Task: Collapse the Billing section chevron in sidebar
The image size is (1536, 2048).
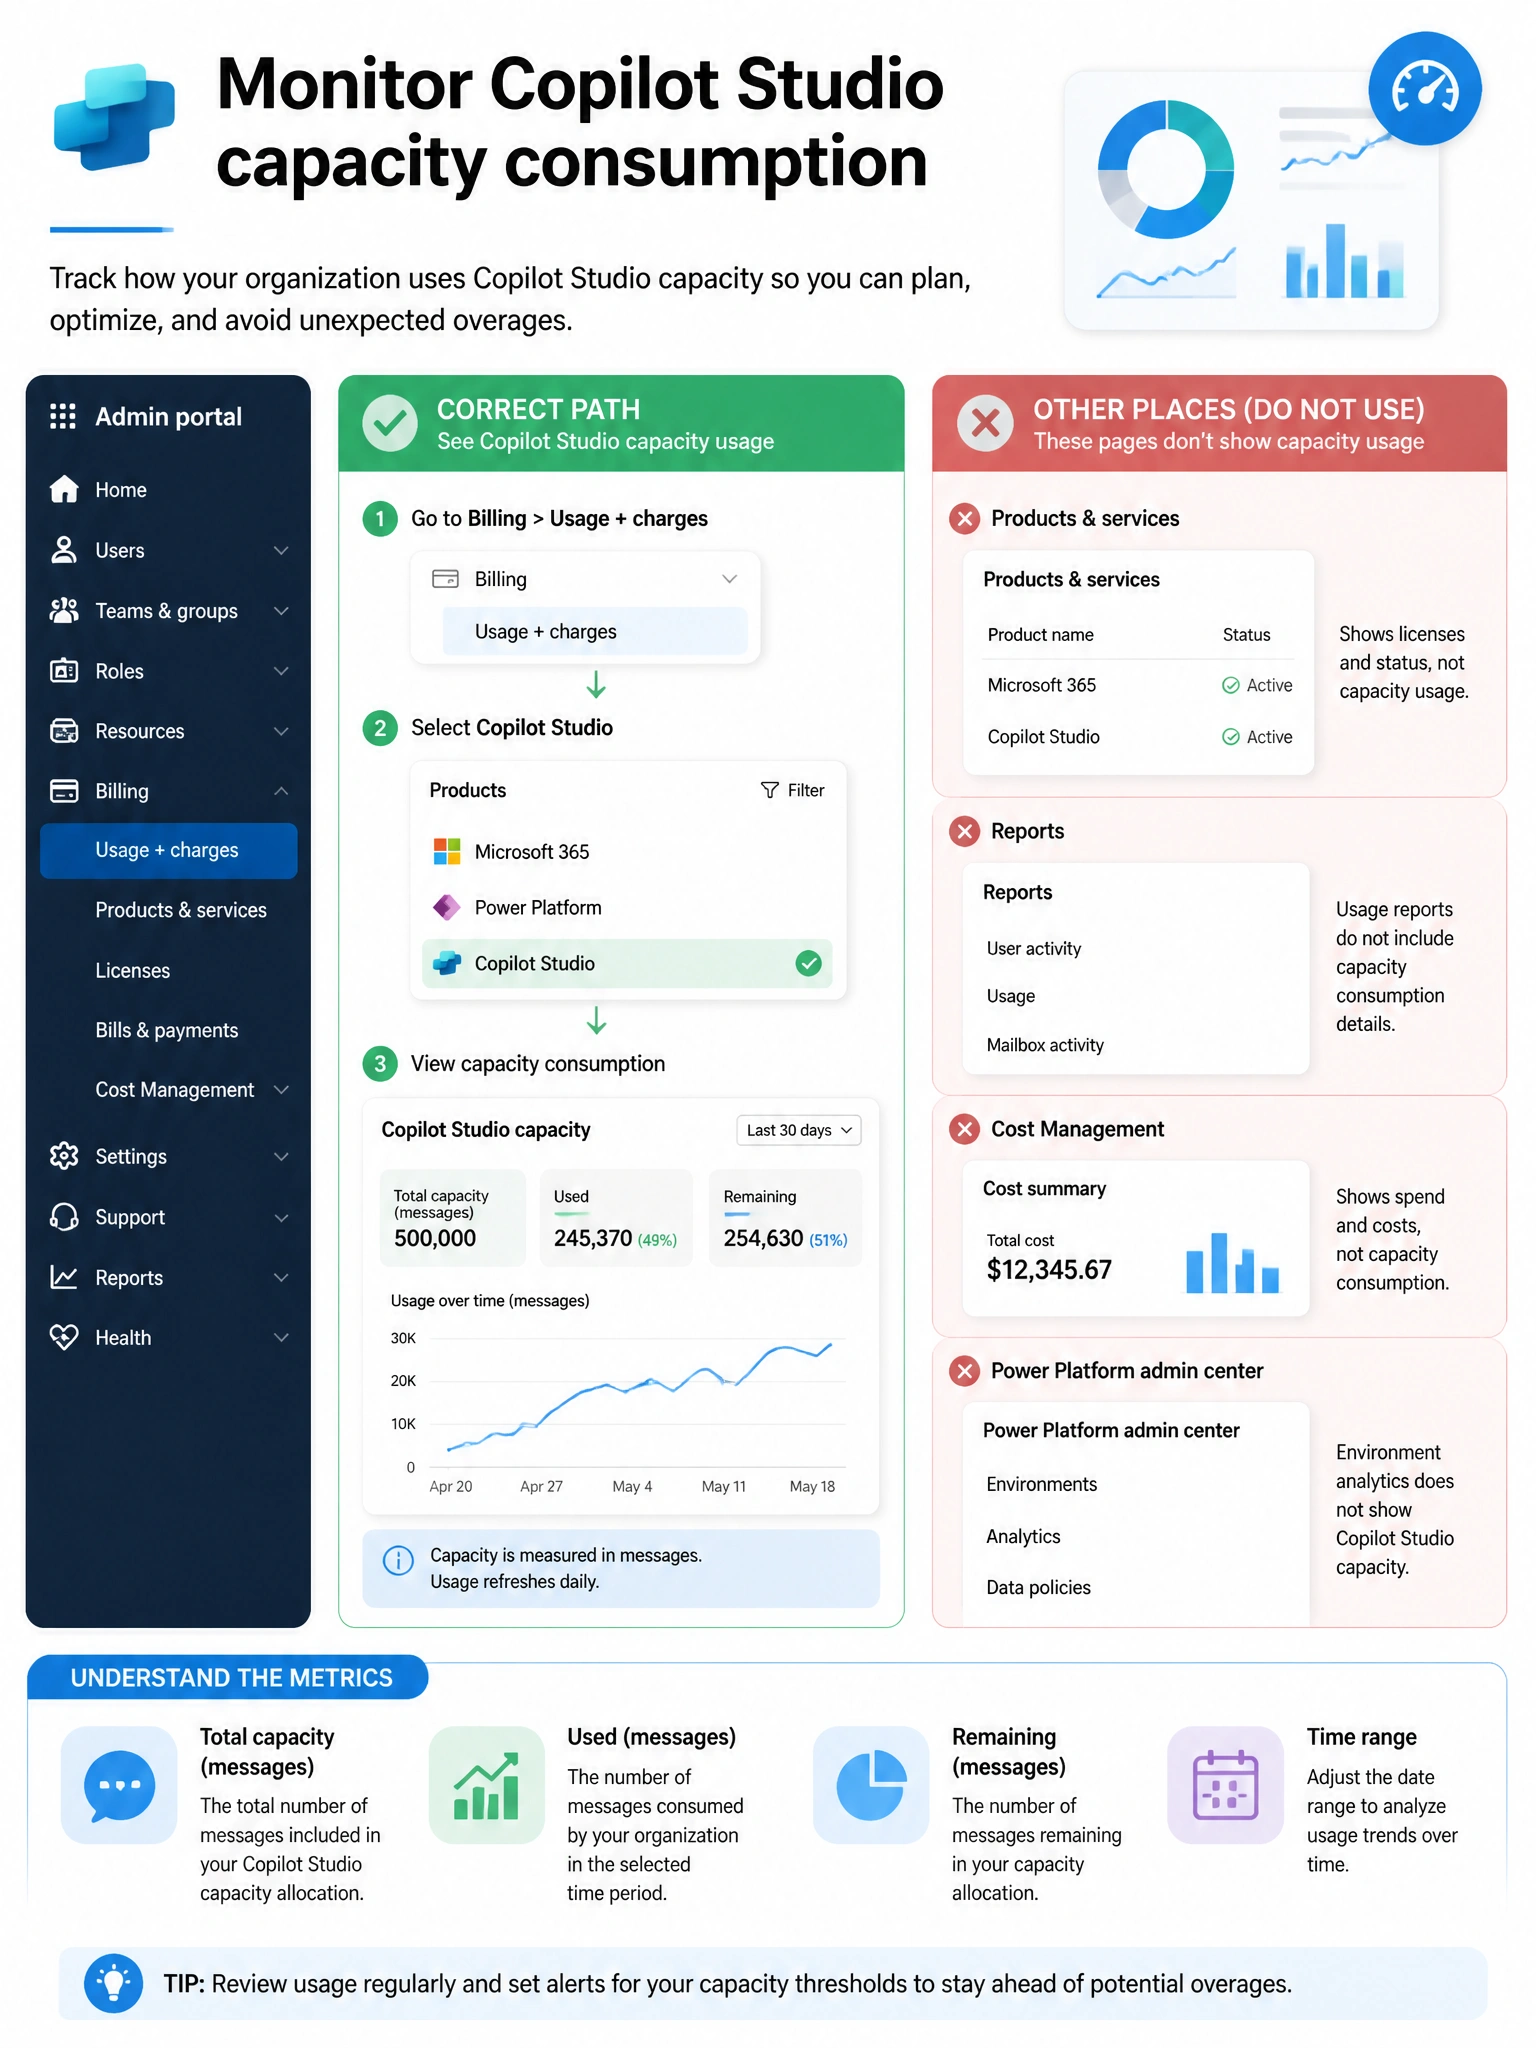Action: click(x=282, y=791)
